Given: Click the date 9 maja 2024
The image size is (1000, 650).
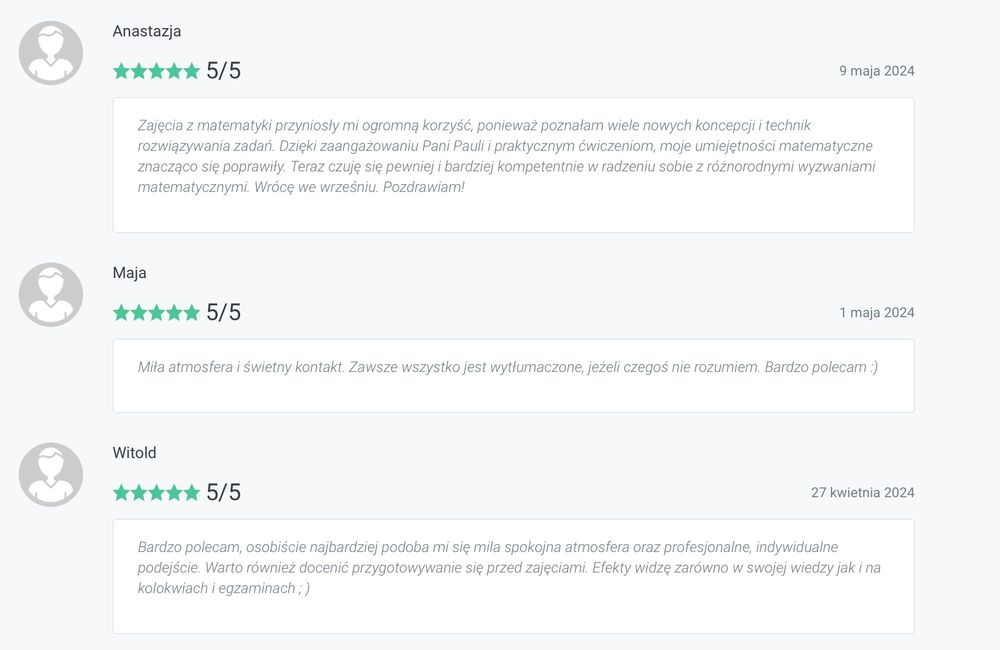Looking at the screenshot, I should 876,71.
